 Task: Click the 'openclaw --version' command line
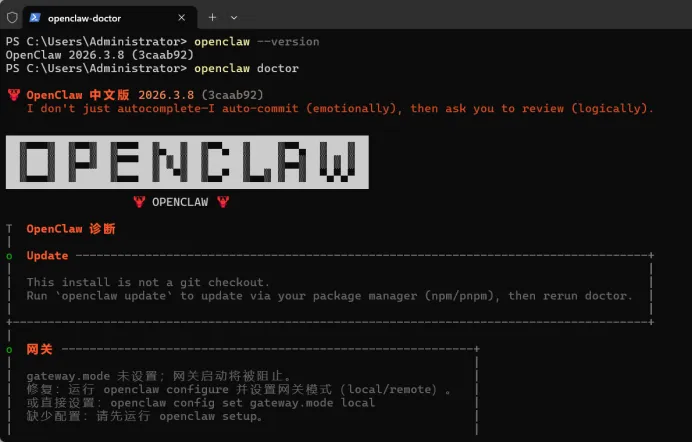[257, 42]
